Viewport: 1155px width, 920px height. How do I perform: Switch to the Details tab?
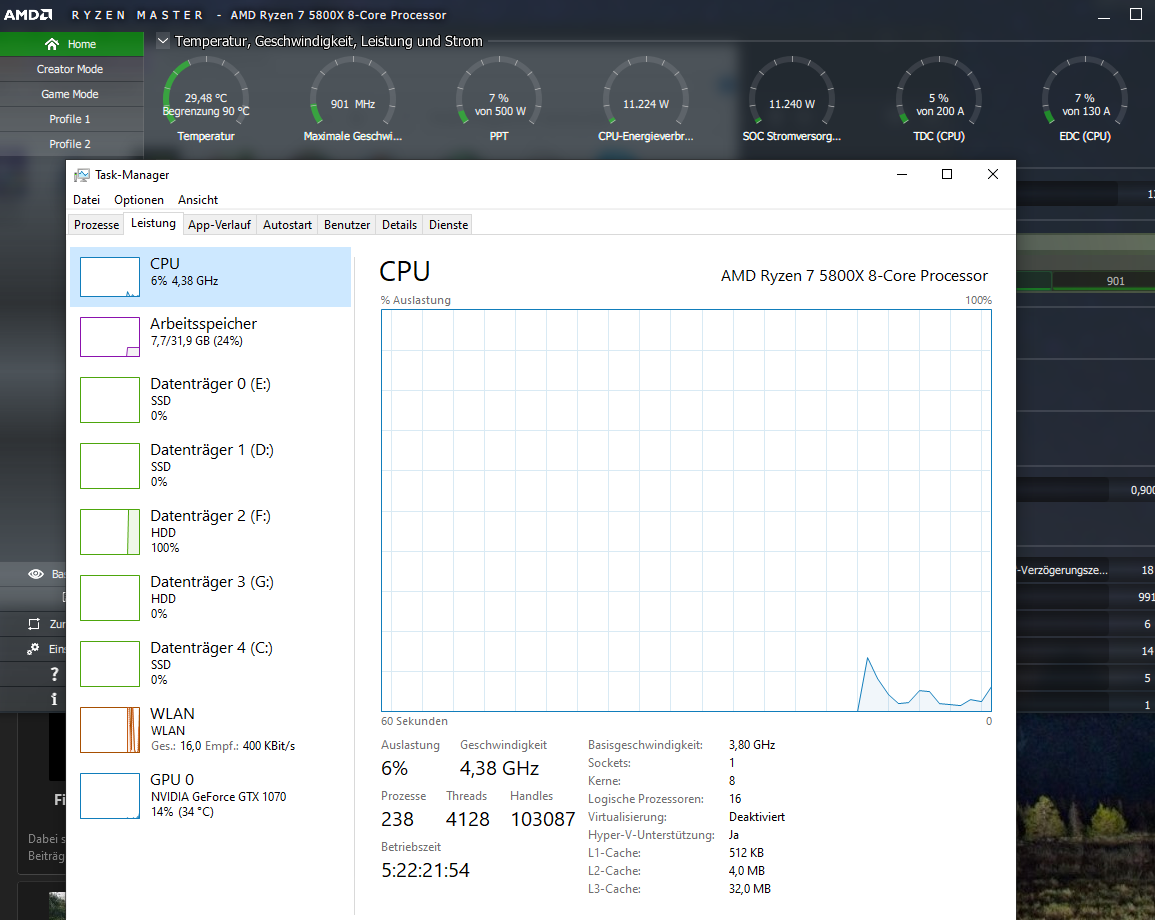click(399, 225)
